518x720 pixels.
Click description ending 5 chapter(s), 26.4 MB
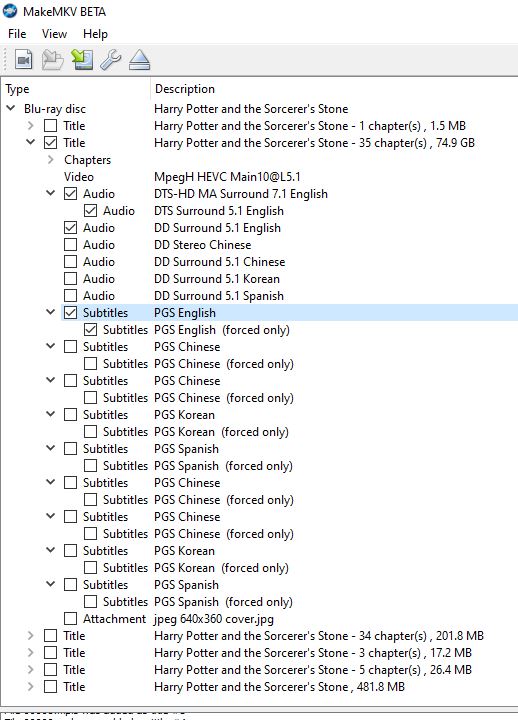point(313,669)
